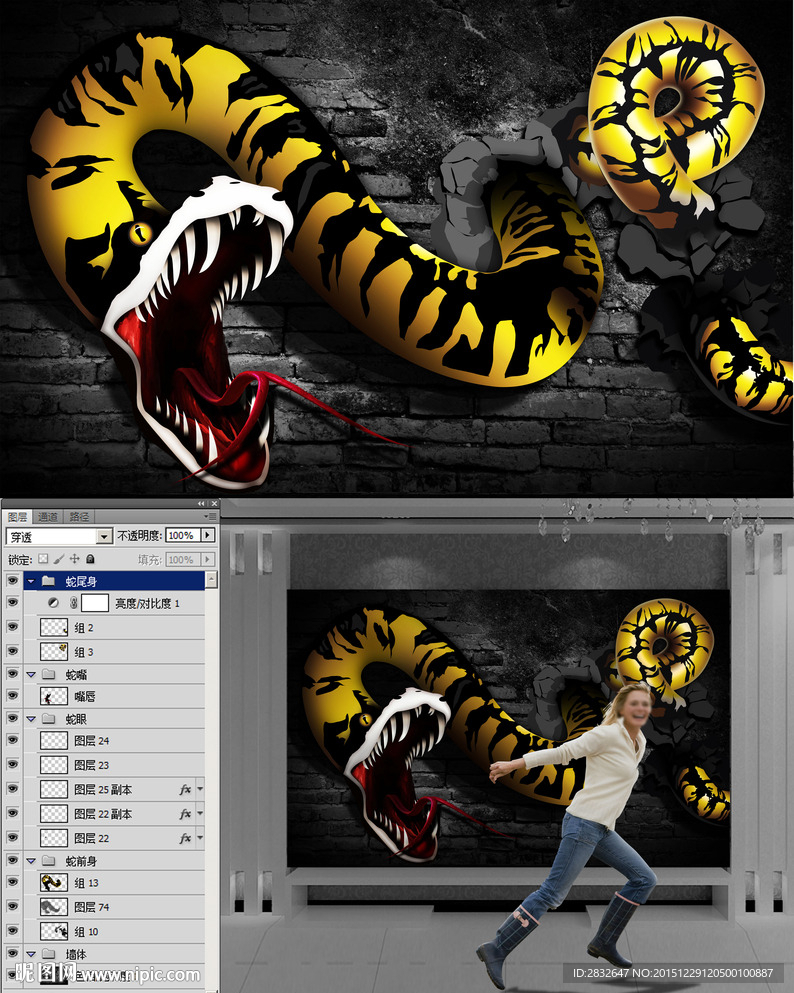Select the 嘴唇 layer thumbnail
Image resolution: width=794 pixels, height=993 pixels.
pos(54,697)
